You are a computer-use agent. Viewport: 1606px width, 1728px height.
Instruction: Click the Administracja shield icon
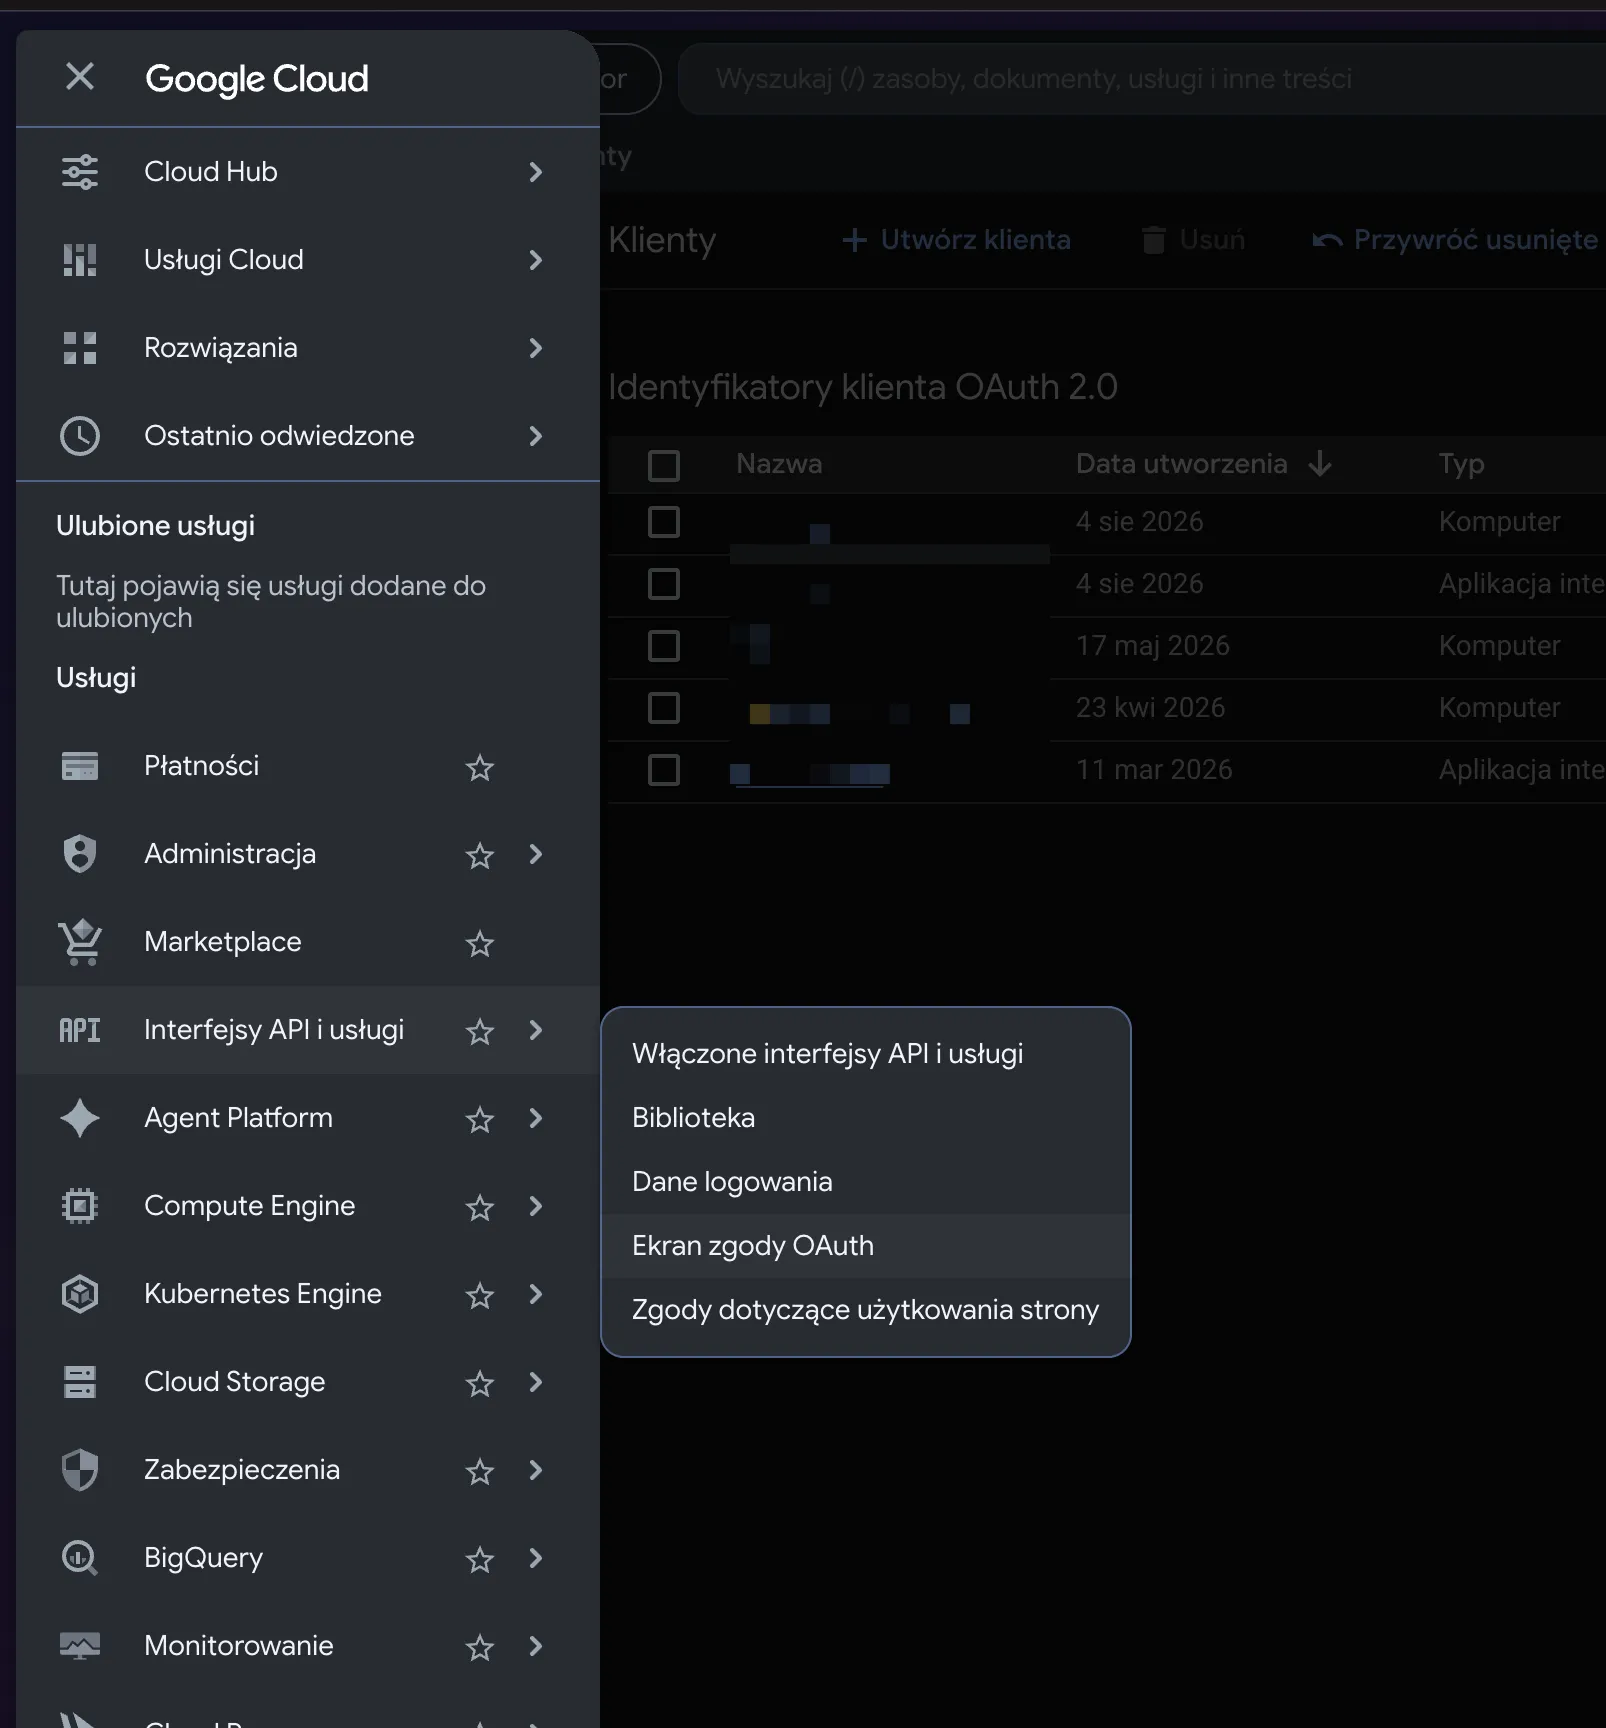tap(80, 854)
